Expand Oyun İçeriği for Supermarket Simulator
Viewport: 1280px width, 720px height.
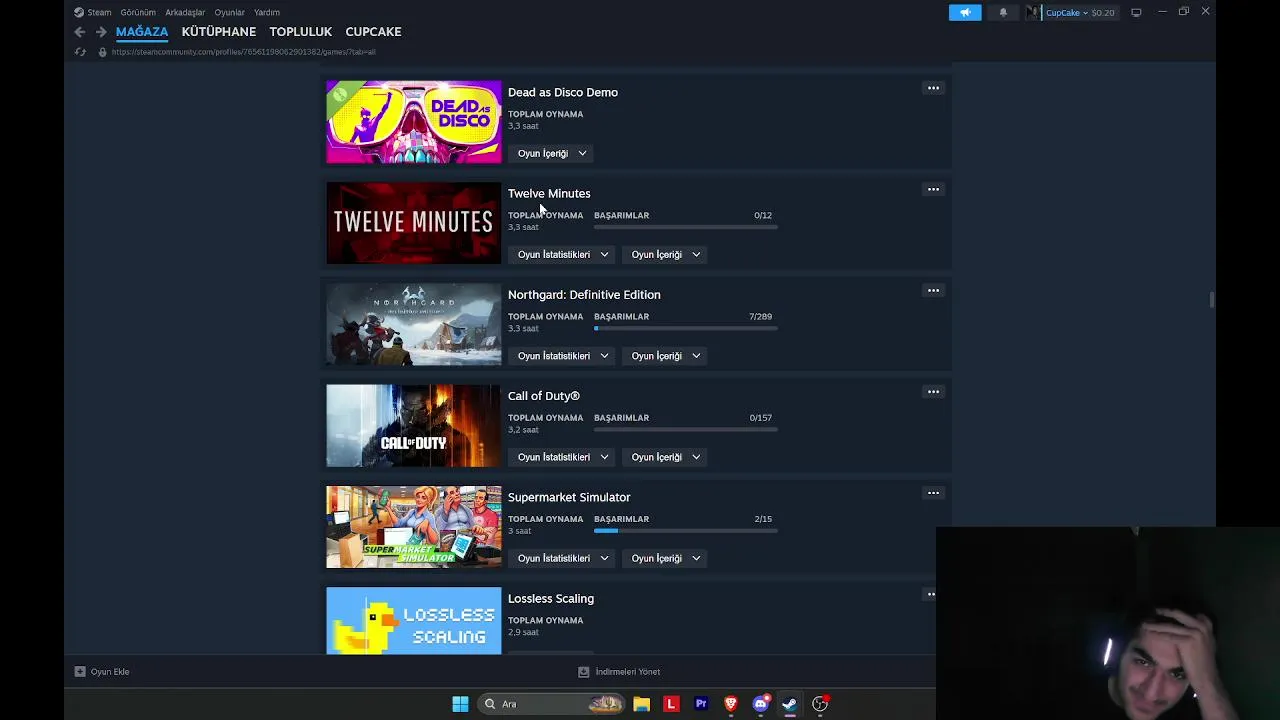click(x=666, y=558)
